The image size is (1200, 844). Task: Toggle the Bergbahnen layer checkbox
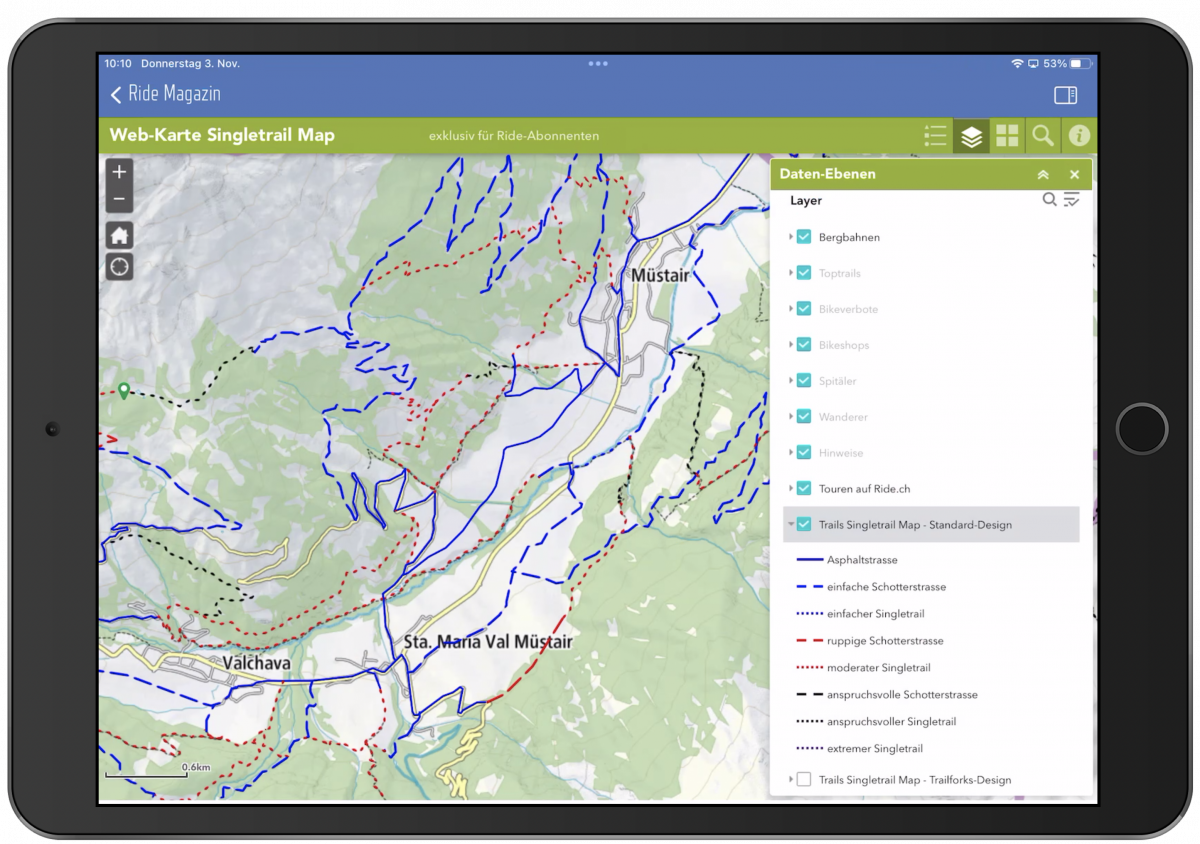803,237
